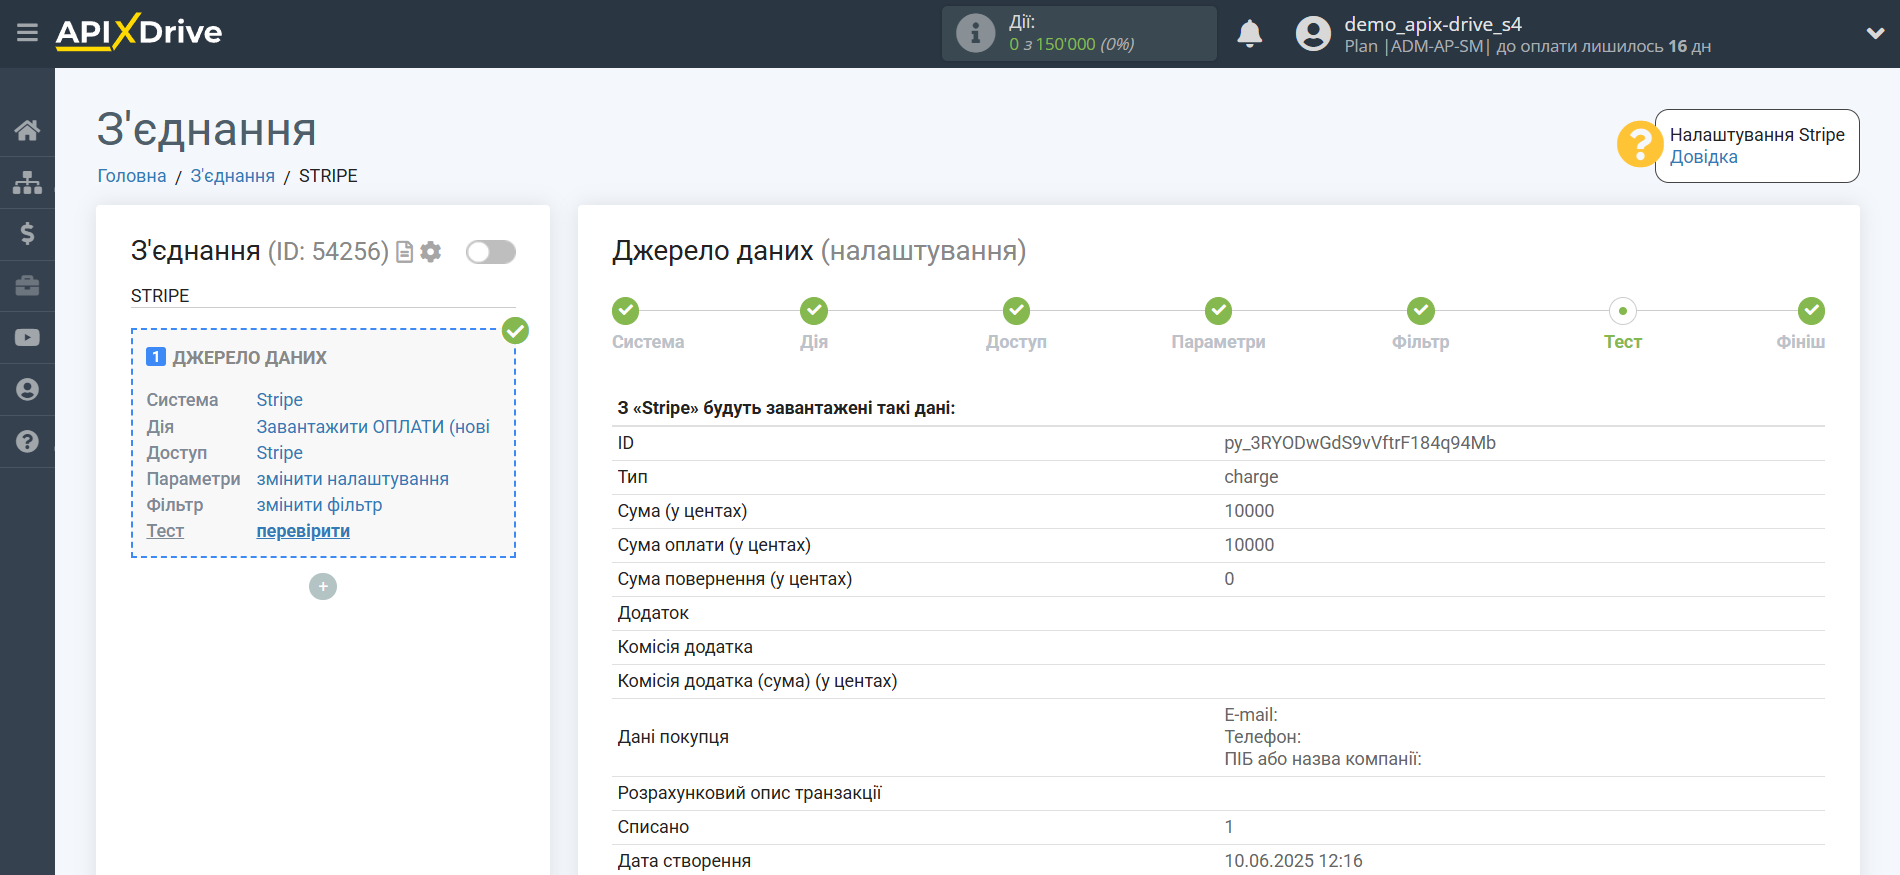1900x875 pixels.
Task: Go to Головна breadcrumb
Action: (131, 176)
